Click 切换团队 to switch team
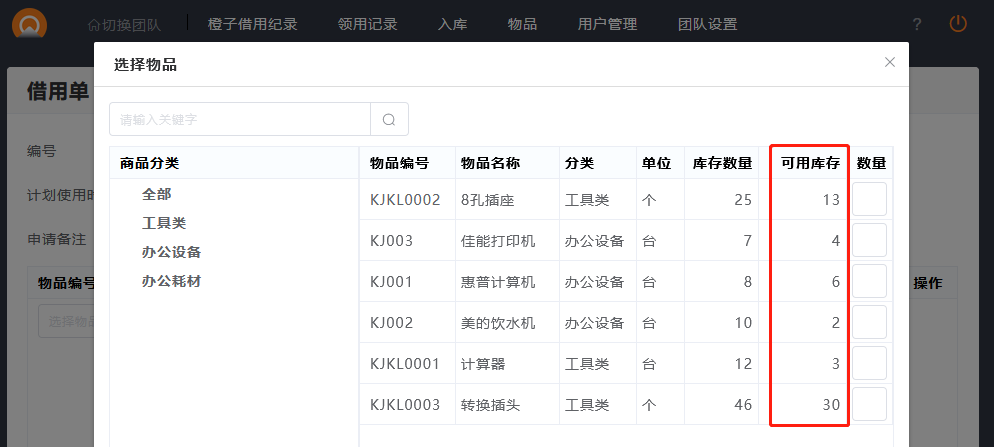This screenshot has height=447, width=994. coord(124,24)
